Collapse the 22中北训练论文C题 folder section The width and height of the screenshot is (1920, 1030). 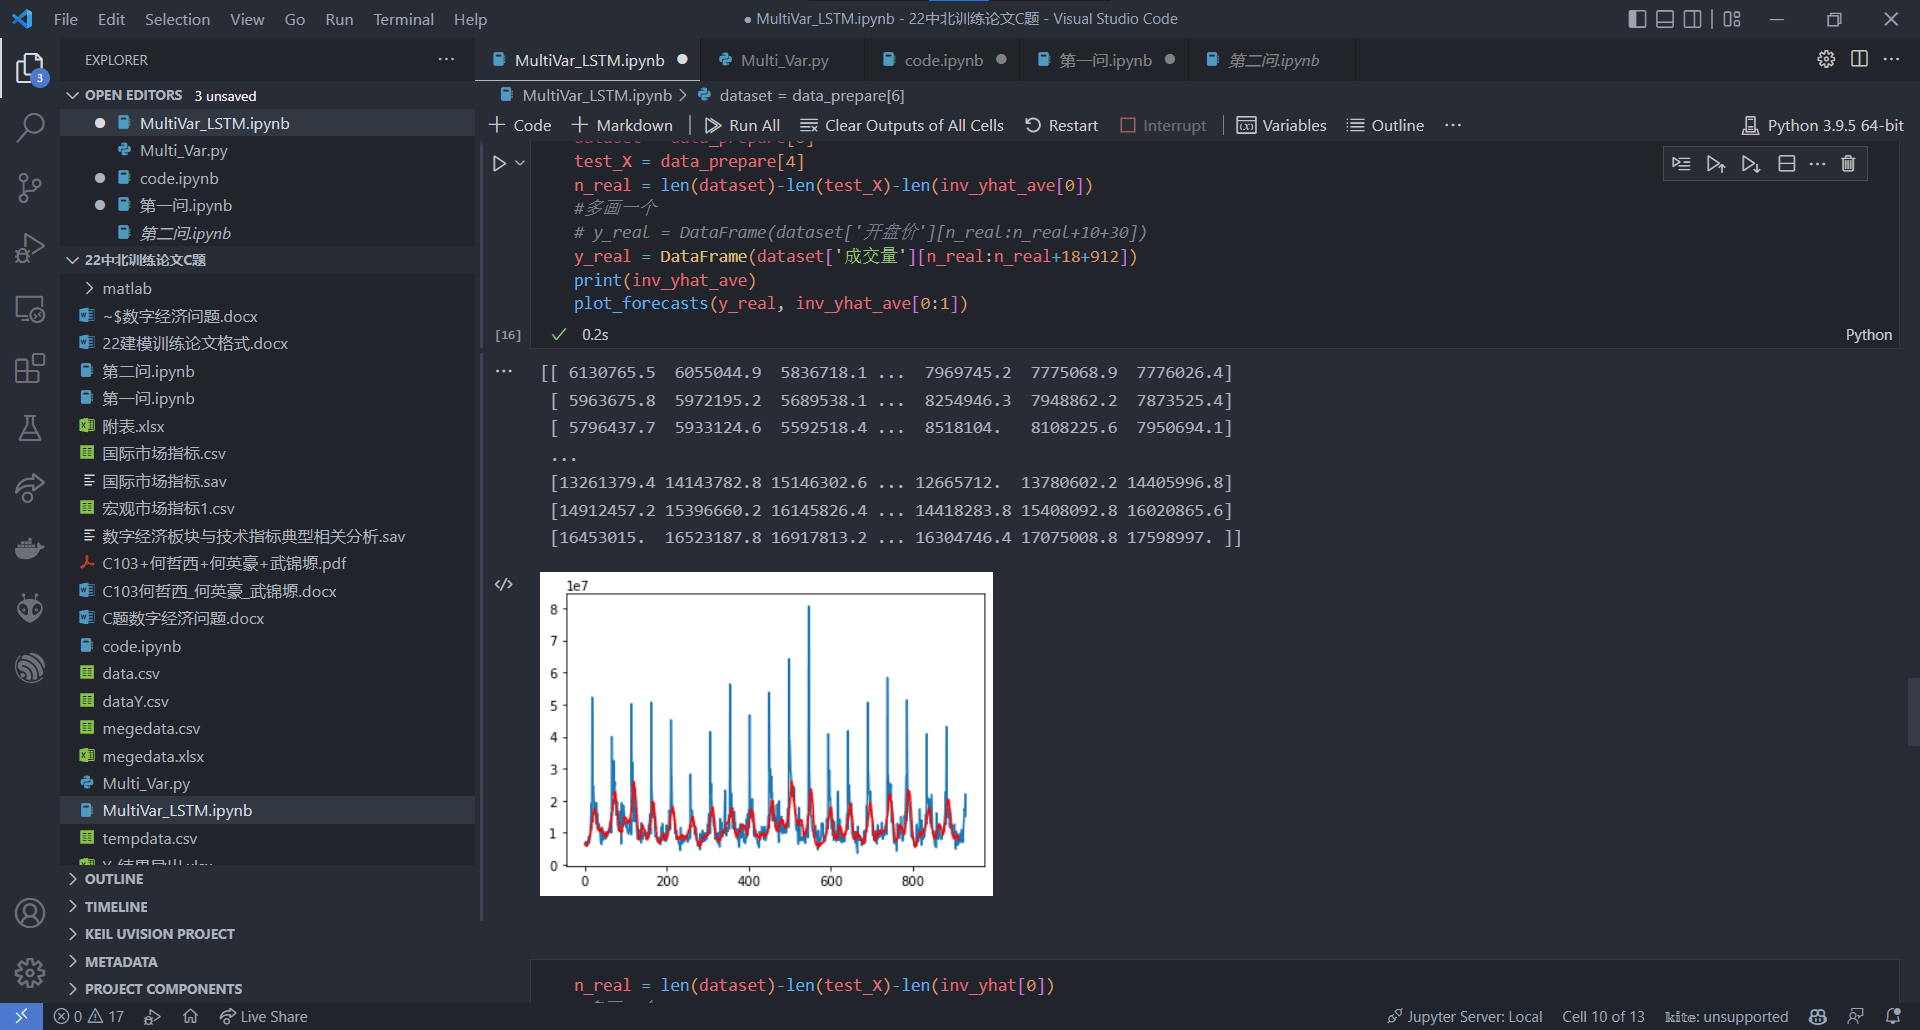pos(145,260)
